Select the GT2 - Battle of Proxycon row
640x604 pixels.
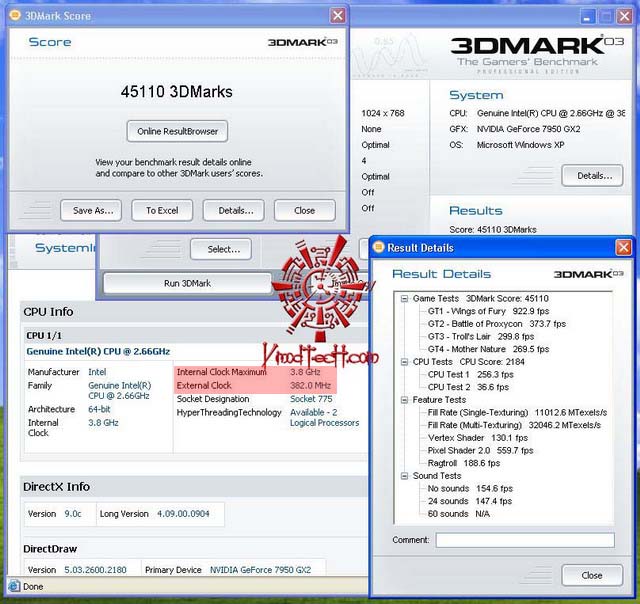click(496, 324)
